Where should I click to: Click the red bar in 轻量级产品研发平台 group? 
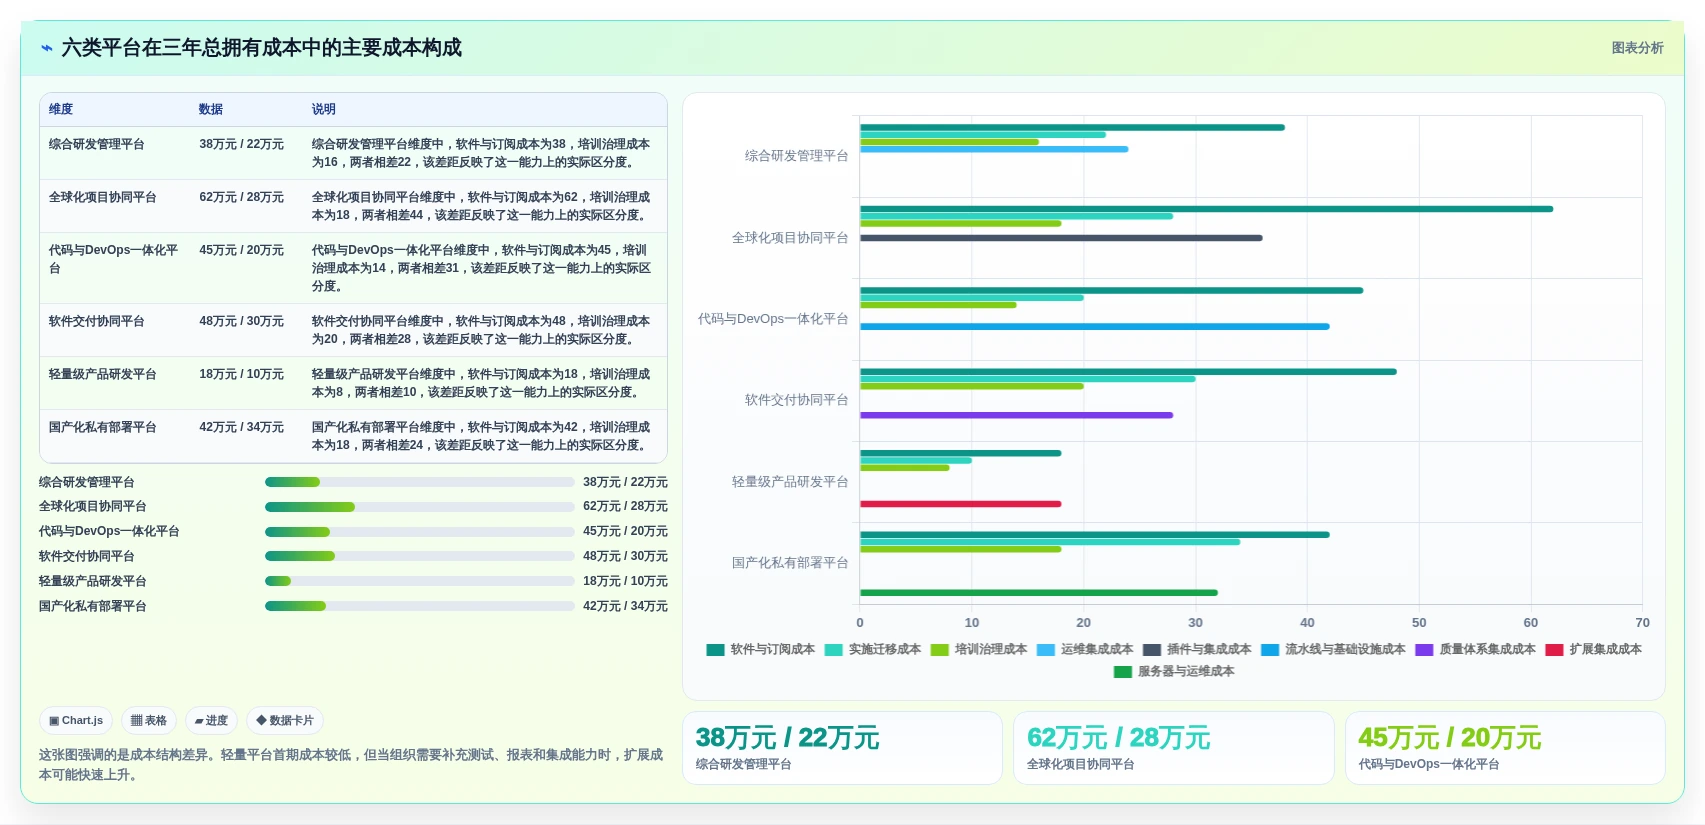tap(960, 504)
